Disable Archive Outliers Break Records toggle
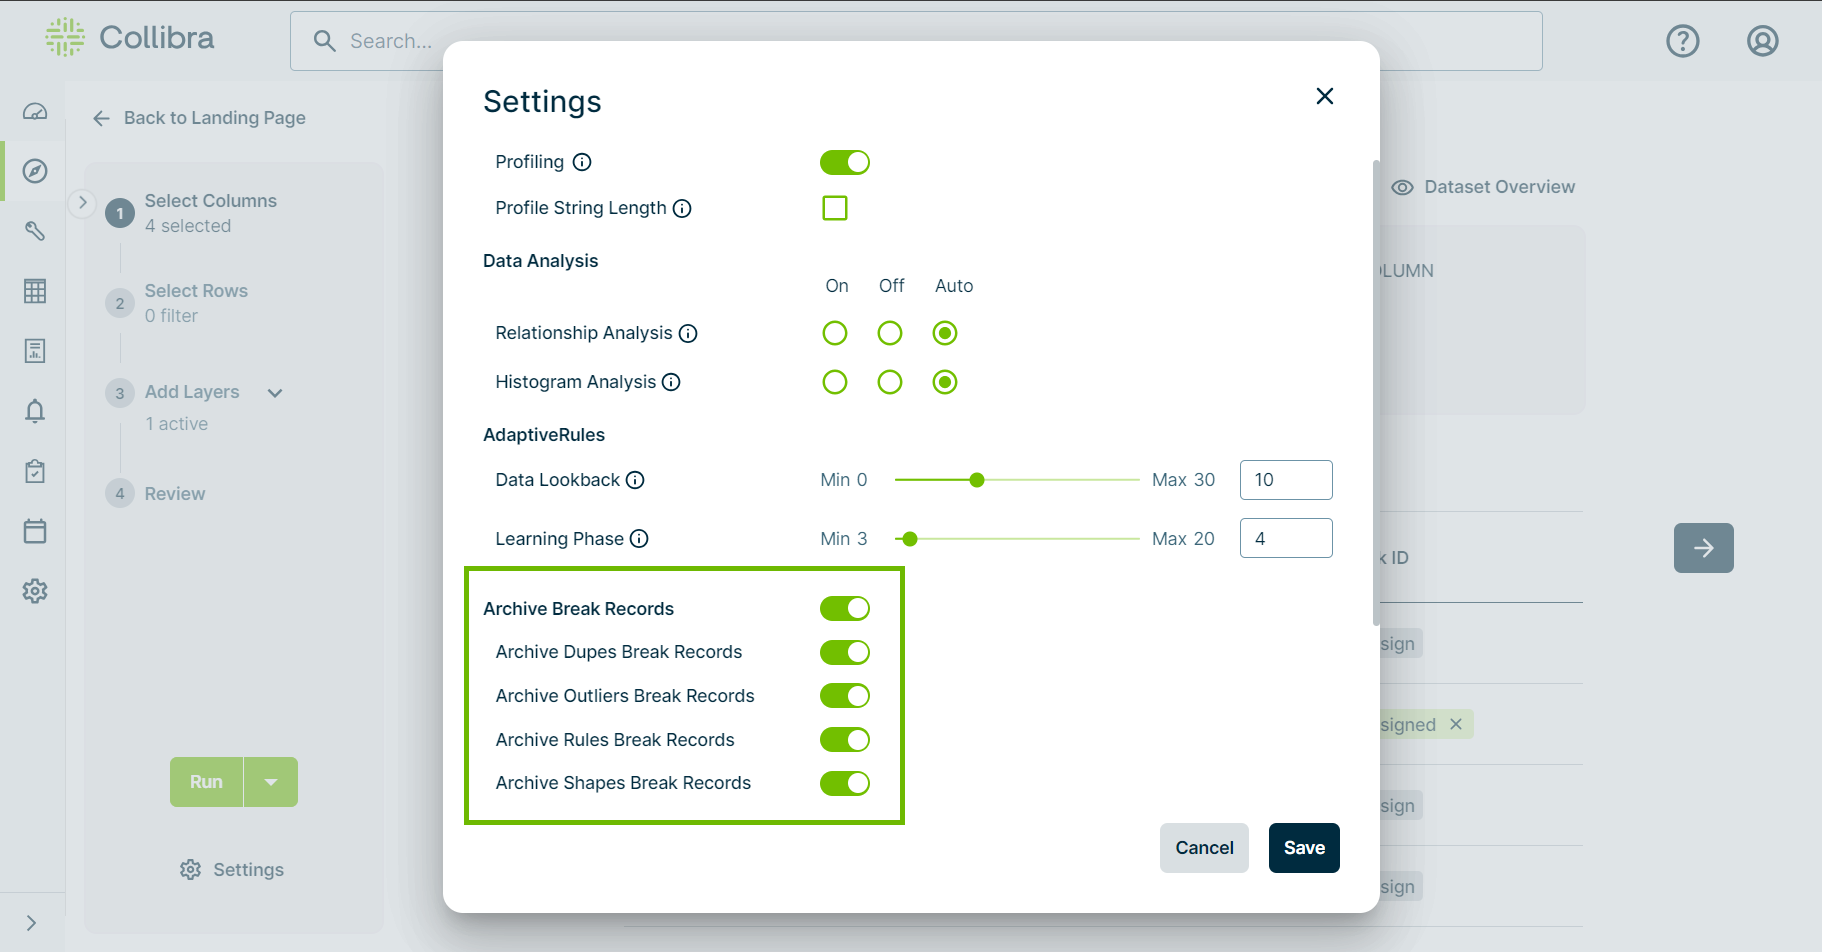The image size is (1822, 952). pos(845,696)
